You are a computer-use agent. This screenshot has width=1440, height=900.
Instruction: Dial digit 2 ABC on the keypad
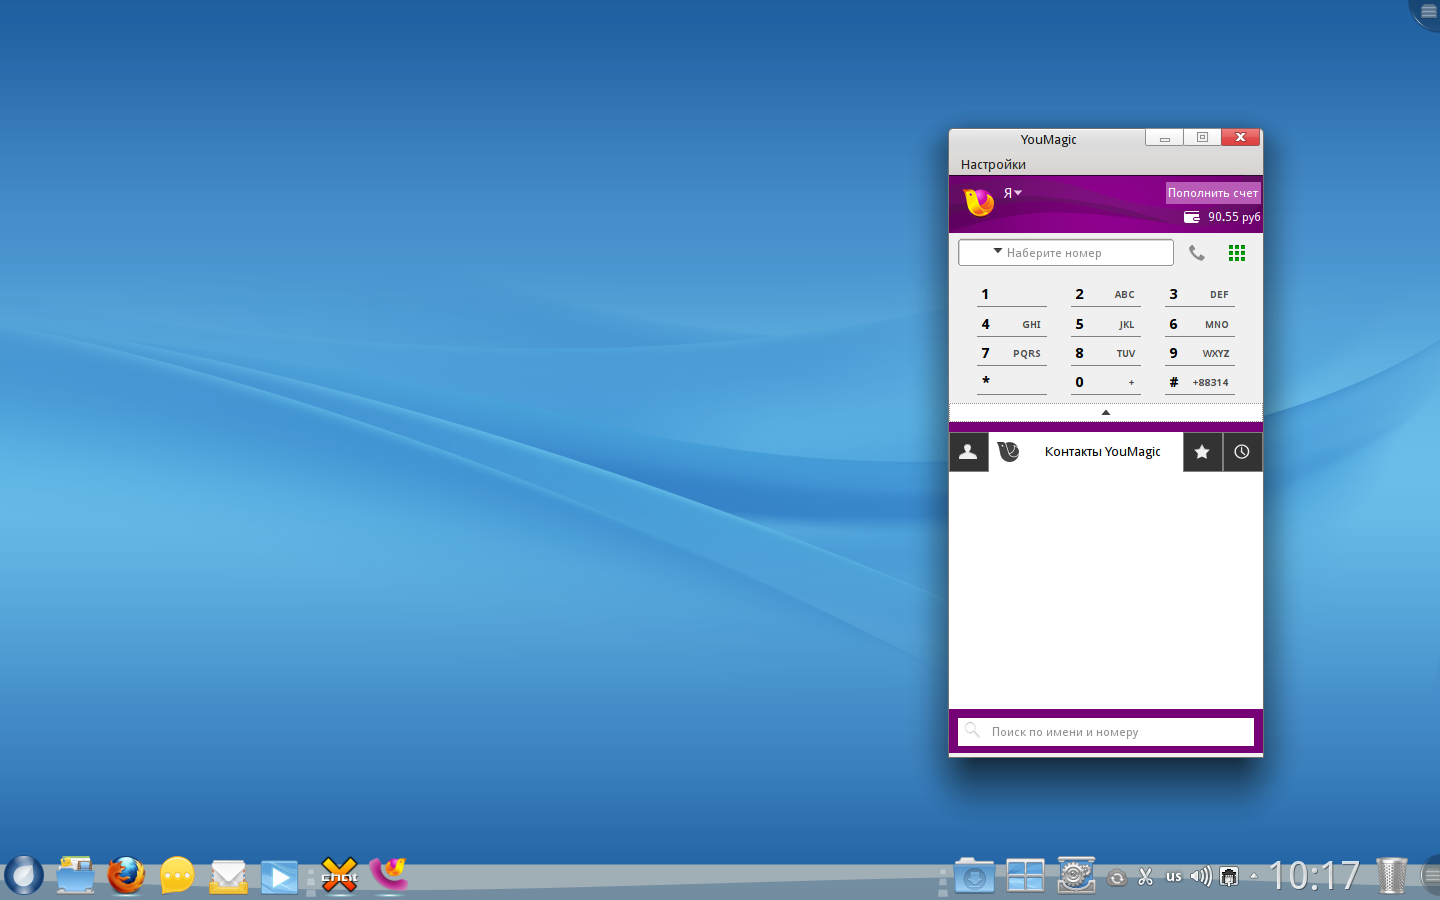(1106, 294)
